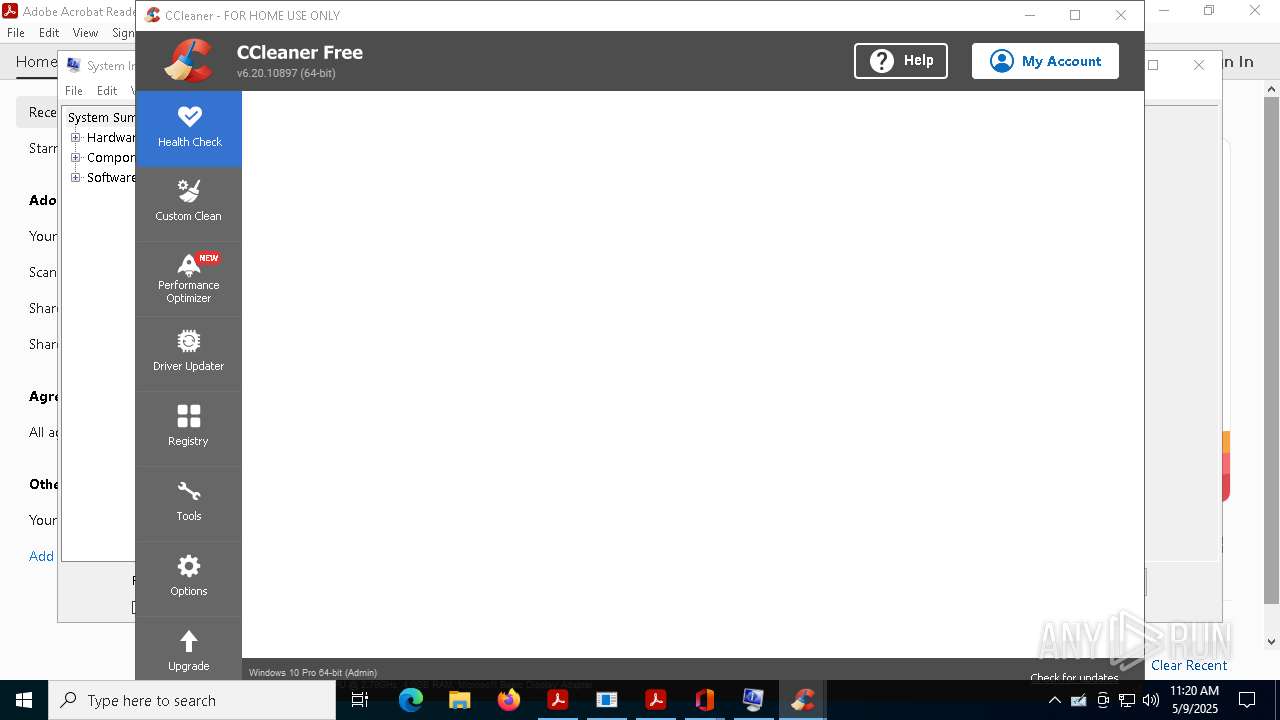Screen dimensions: 1280x720
Task: Open Microsoft Office from taskbar
Action: (x=704, y=700)
